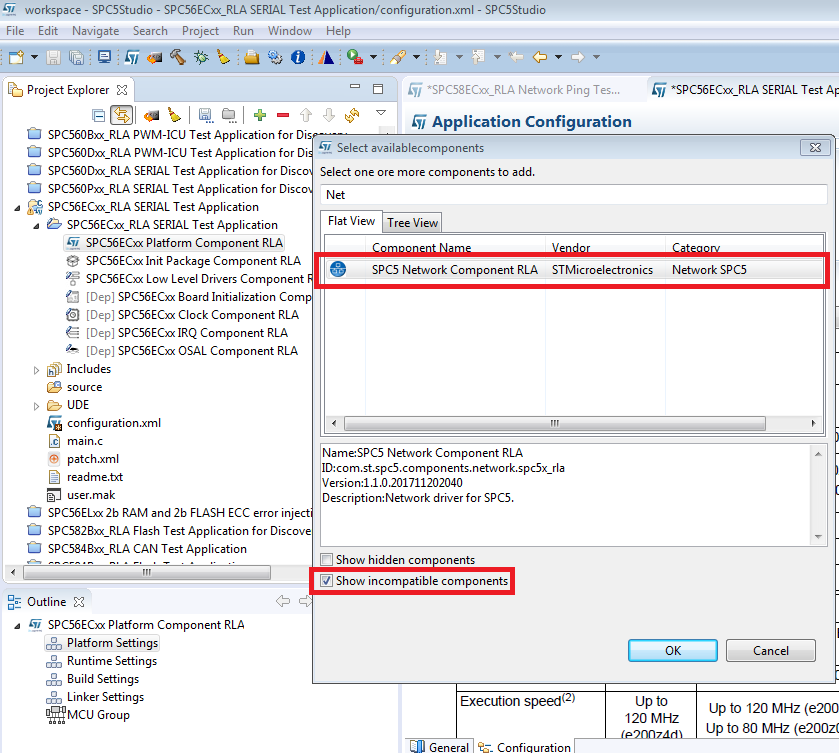Open the Configuration tab at editor bottom
This screenshot has width=839, height=753.
[x=525, y=747]
